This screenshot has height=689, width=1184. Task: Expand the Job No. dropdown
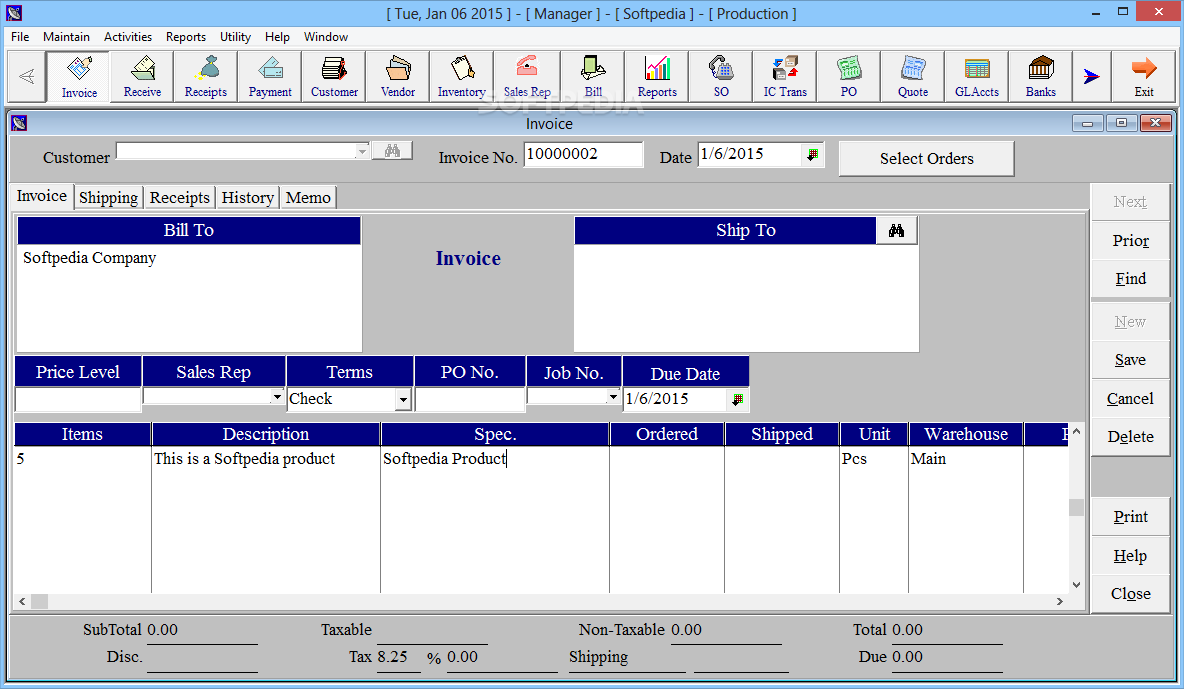(612, 397)
